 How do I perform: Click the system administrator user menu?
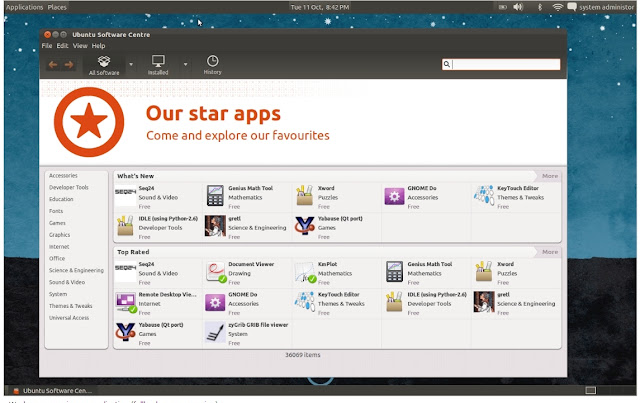pyautogui.click(x=601, y=7)
